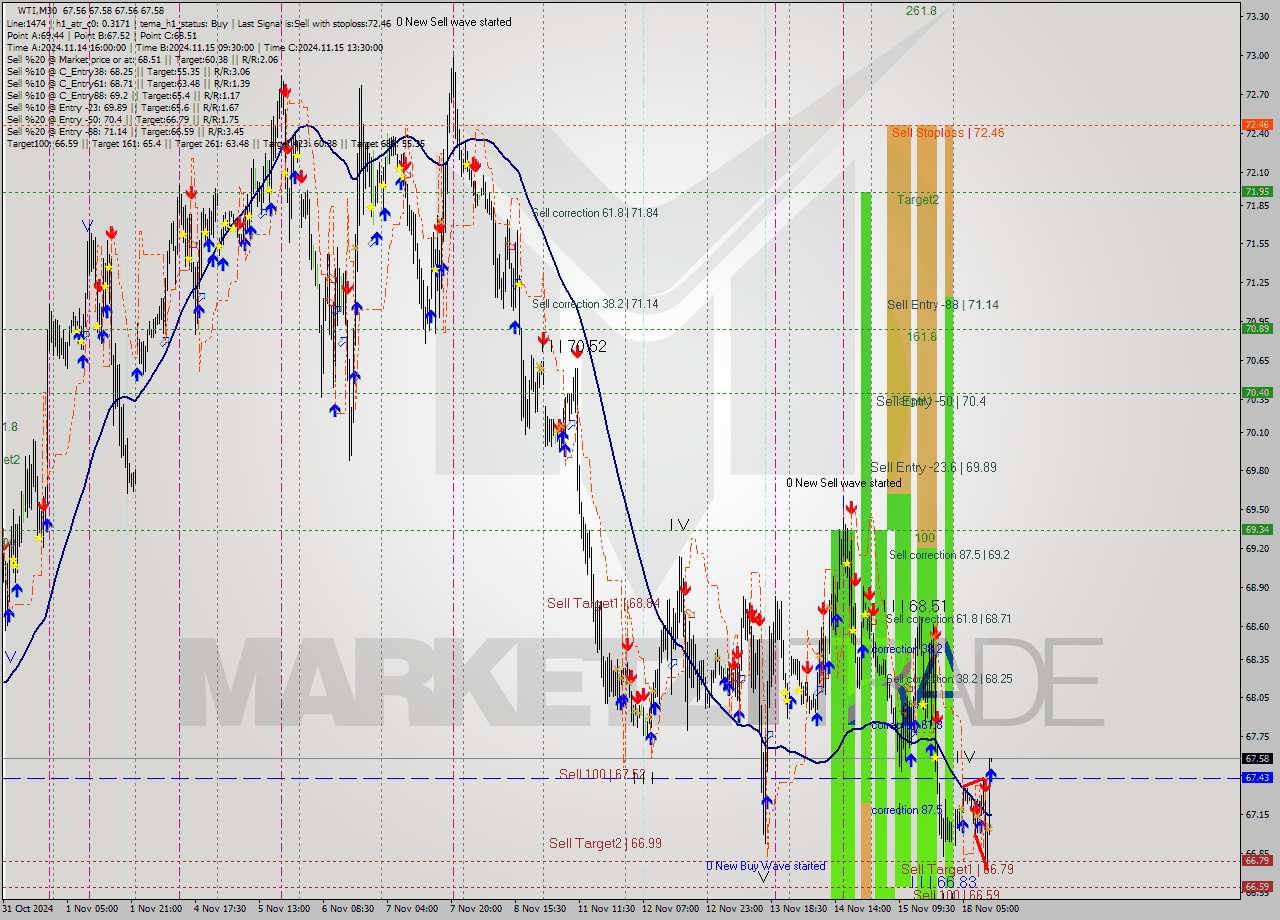The height and width of the screenshot is (920, 1280).
Task: Click 'Sell %10 @ C_Entry61: 68.71' line
Action: point(128,83)
